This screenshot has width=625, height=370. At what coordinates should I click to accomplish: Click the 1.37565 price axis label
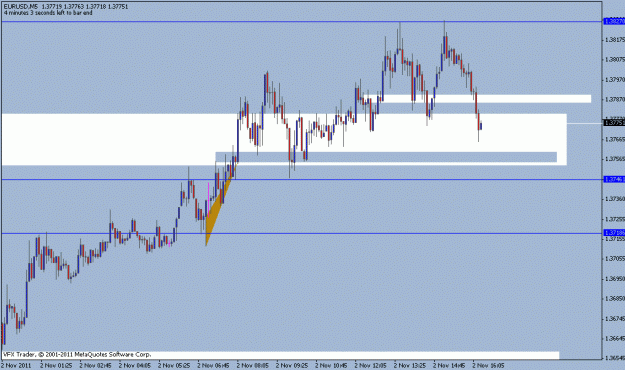pyautogui.click(x=615, y=159)
